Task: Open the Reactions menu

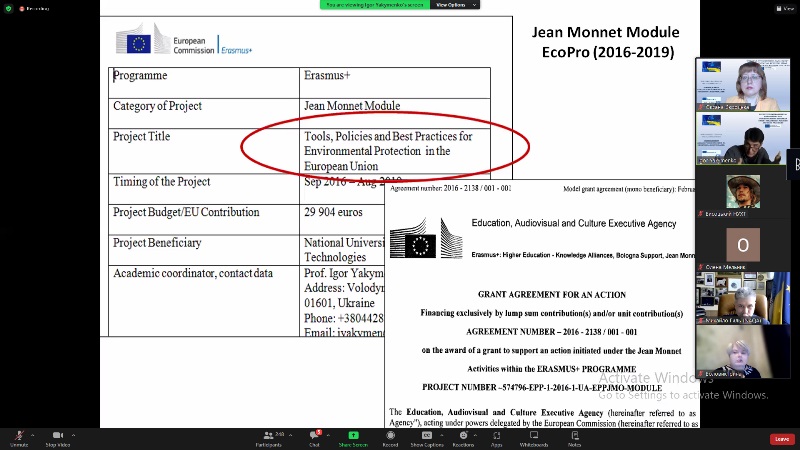Action: coord(463,438)
